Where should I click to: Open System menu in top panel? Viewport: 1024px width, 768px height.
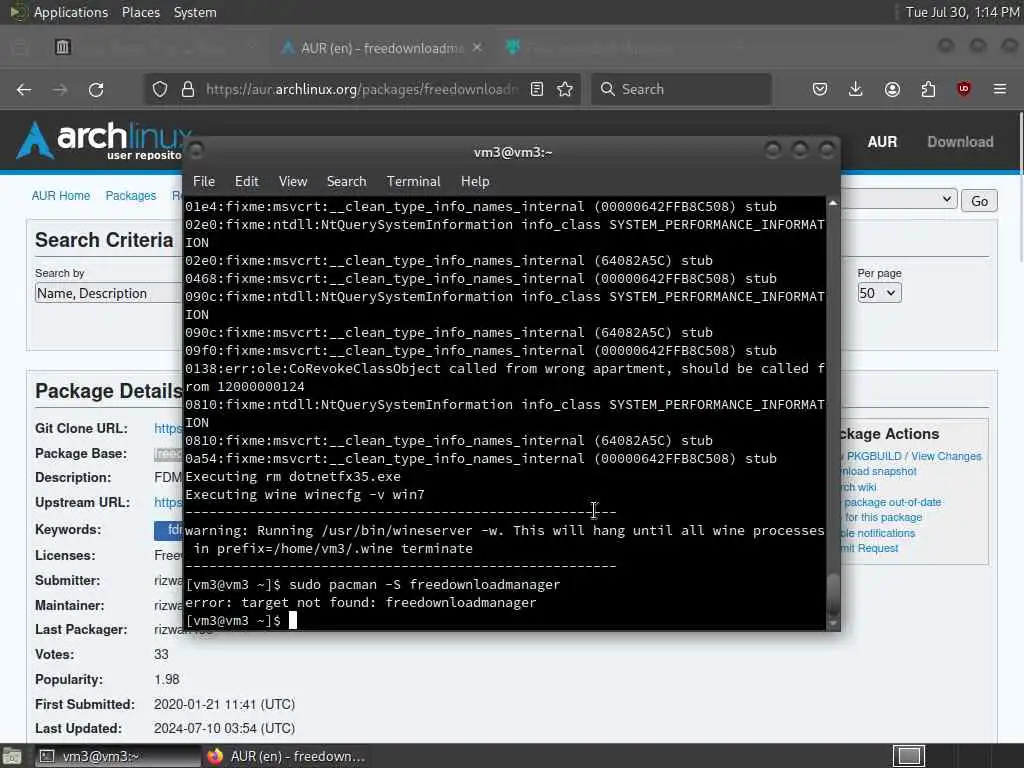pos(195,12)
